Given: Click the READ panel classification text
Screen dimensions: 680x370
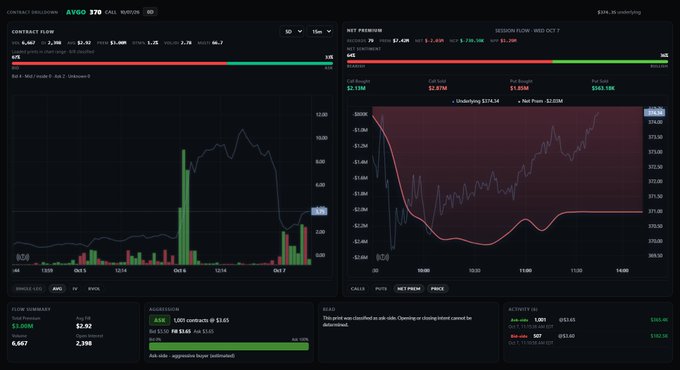Looking at the screenshot, I should coord(397,321).
